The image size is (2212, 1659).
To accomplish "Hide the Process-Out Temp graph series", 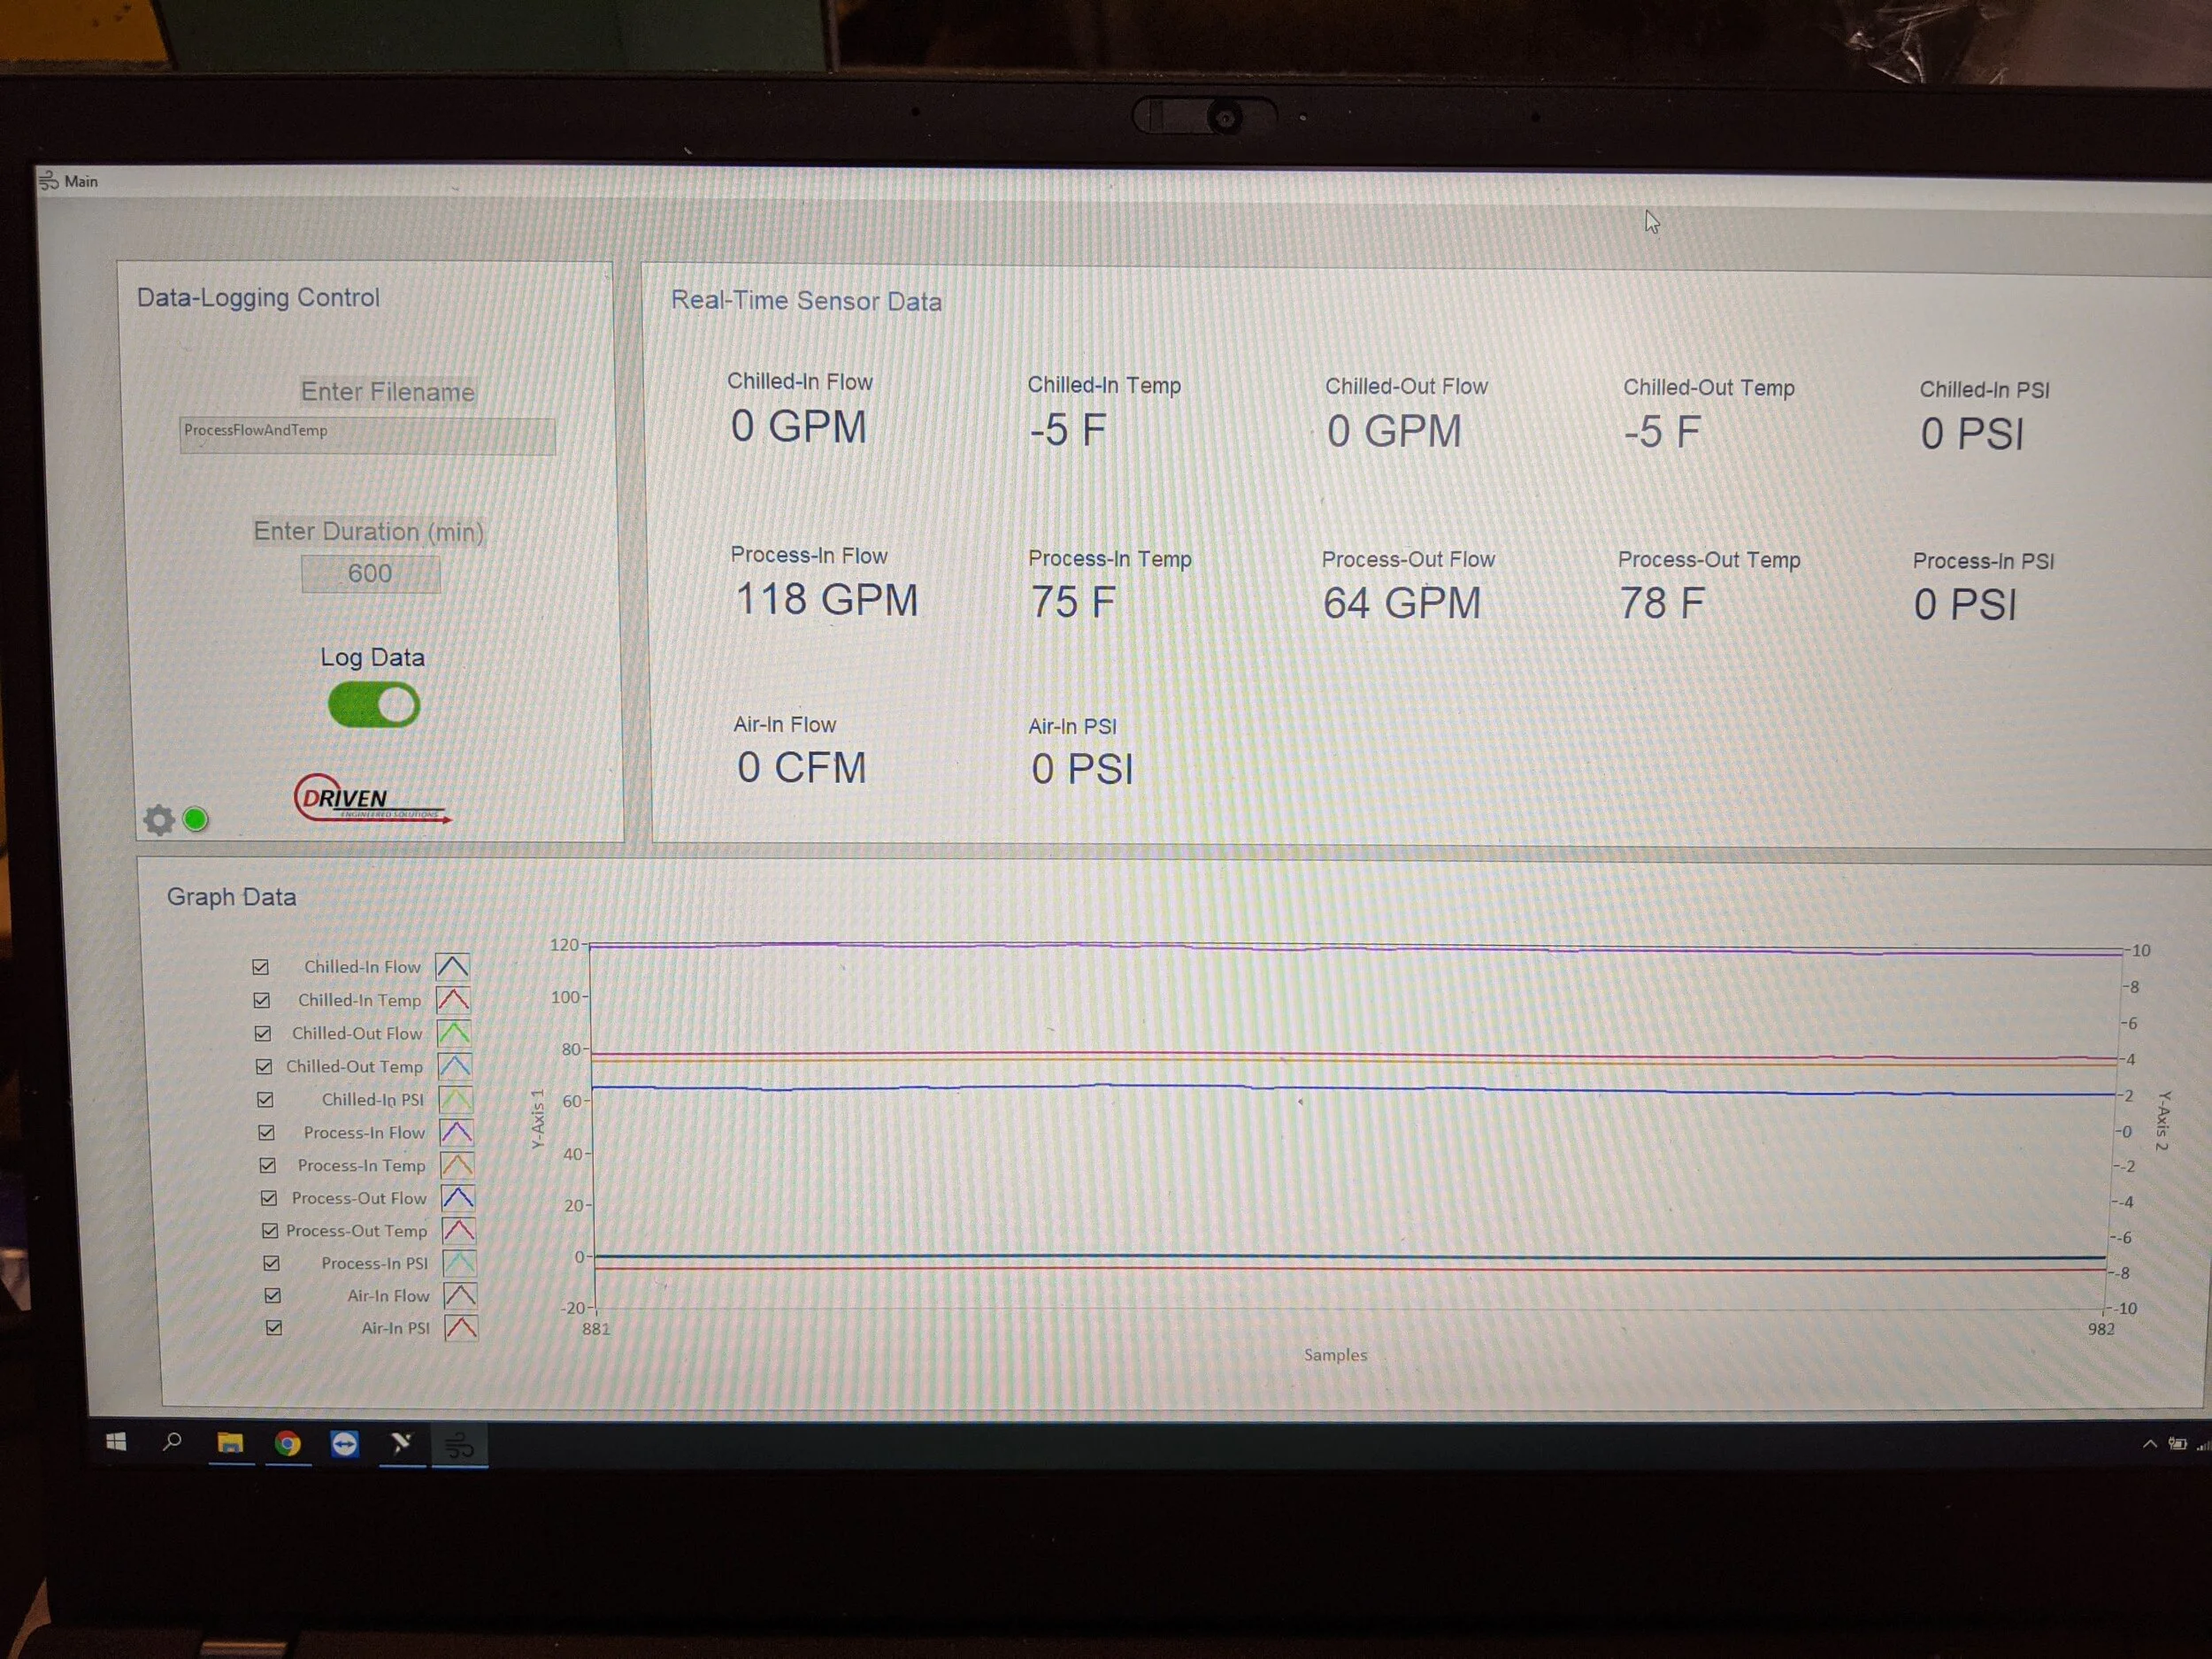I will 270,1231.
